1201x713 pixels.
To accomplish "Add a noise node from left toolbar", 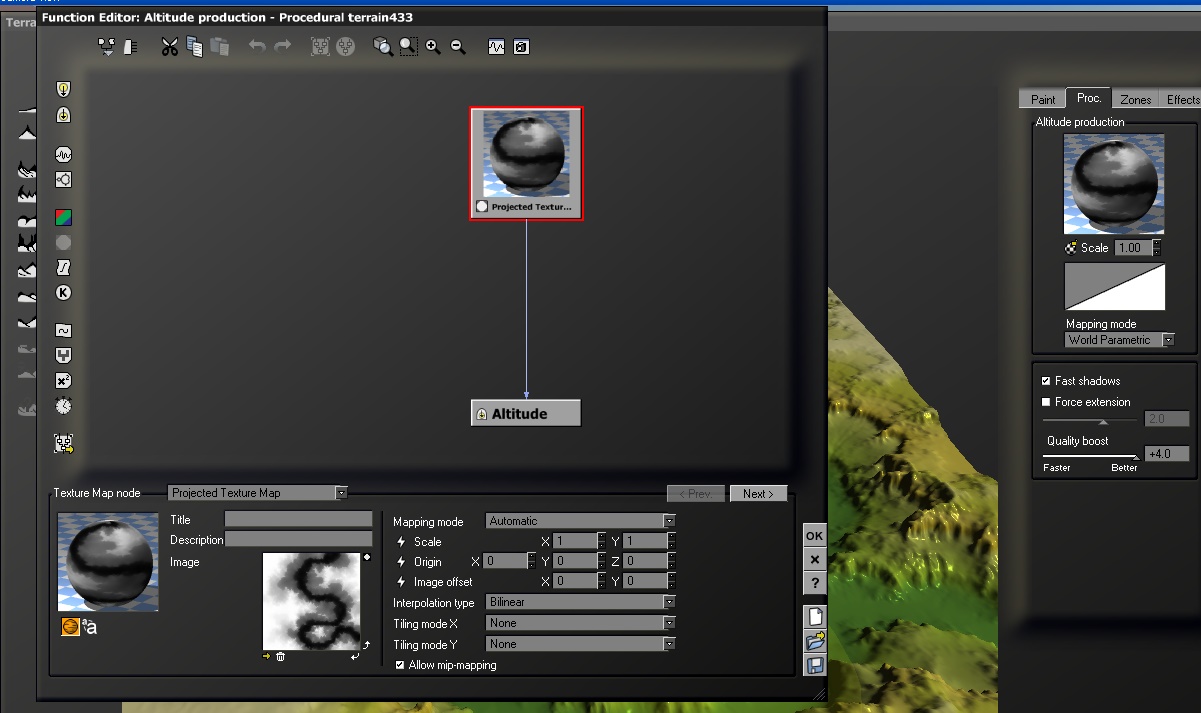I will pyautogui.click(x=64, y=155).
